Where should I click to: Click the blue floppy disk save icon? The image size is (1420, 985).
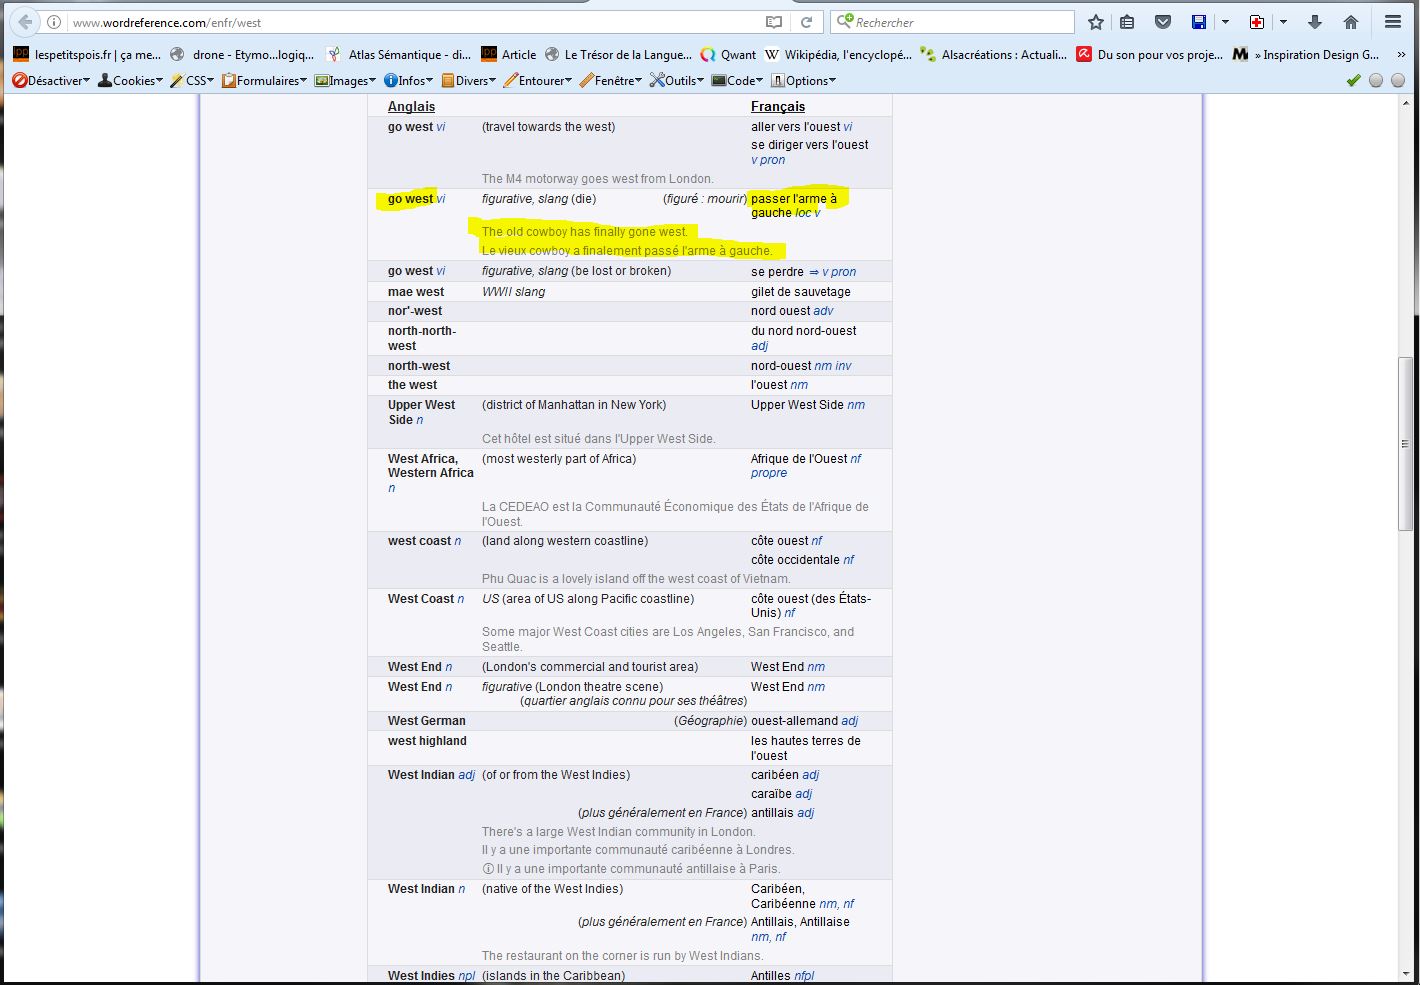1198,22
